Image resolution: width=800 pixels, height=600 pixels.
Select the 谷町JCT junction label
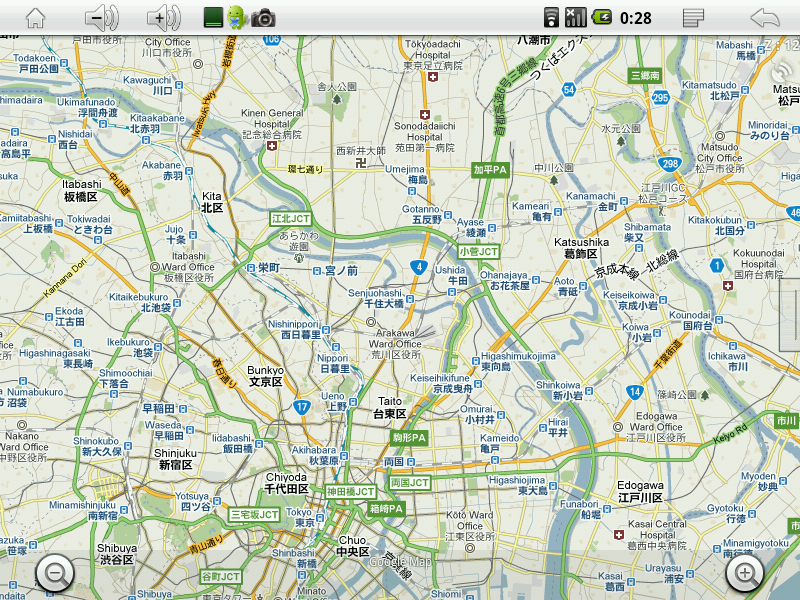(x=220, y=577)
